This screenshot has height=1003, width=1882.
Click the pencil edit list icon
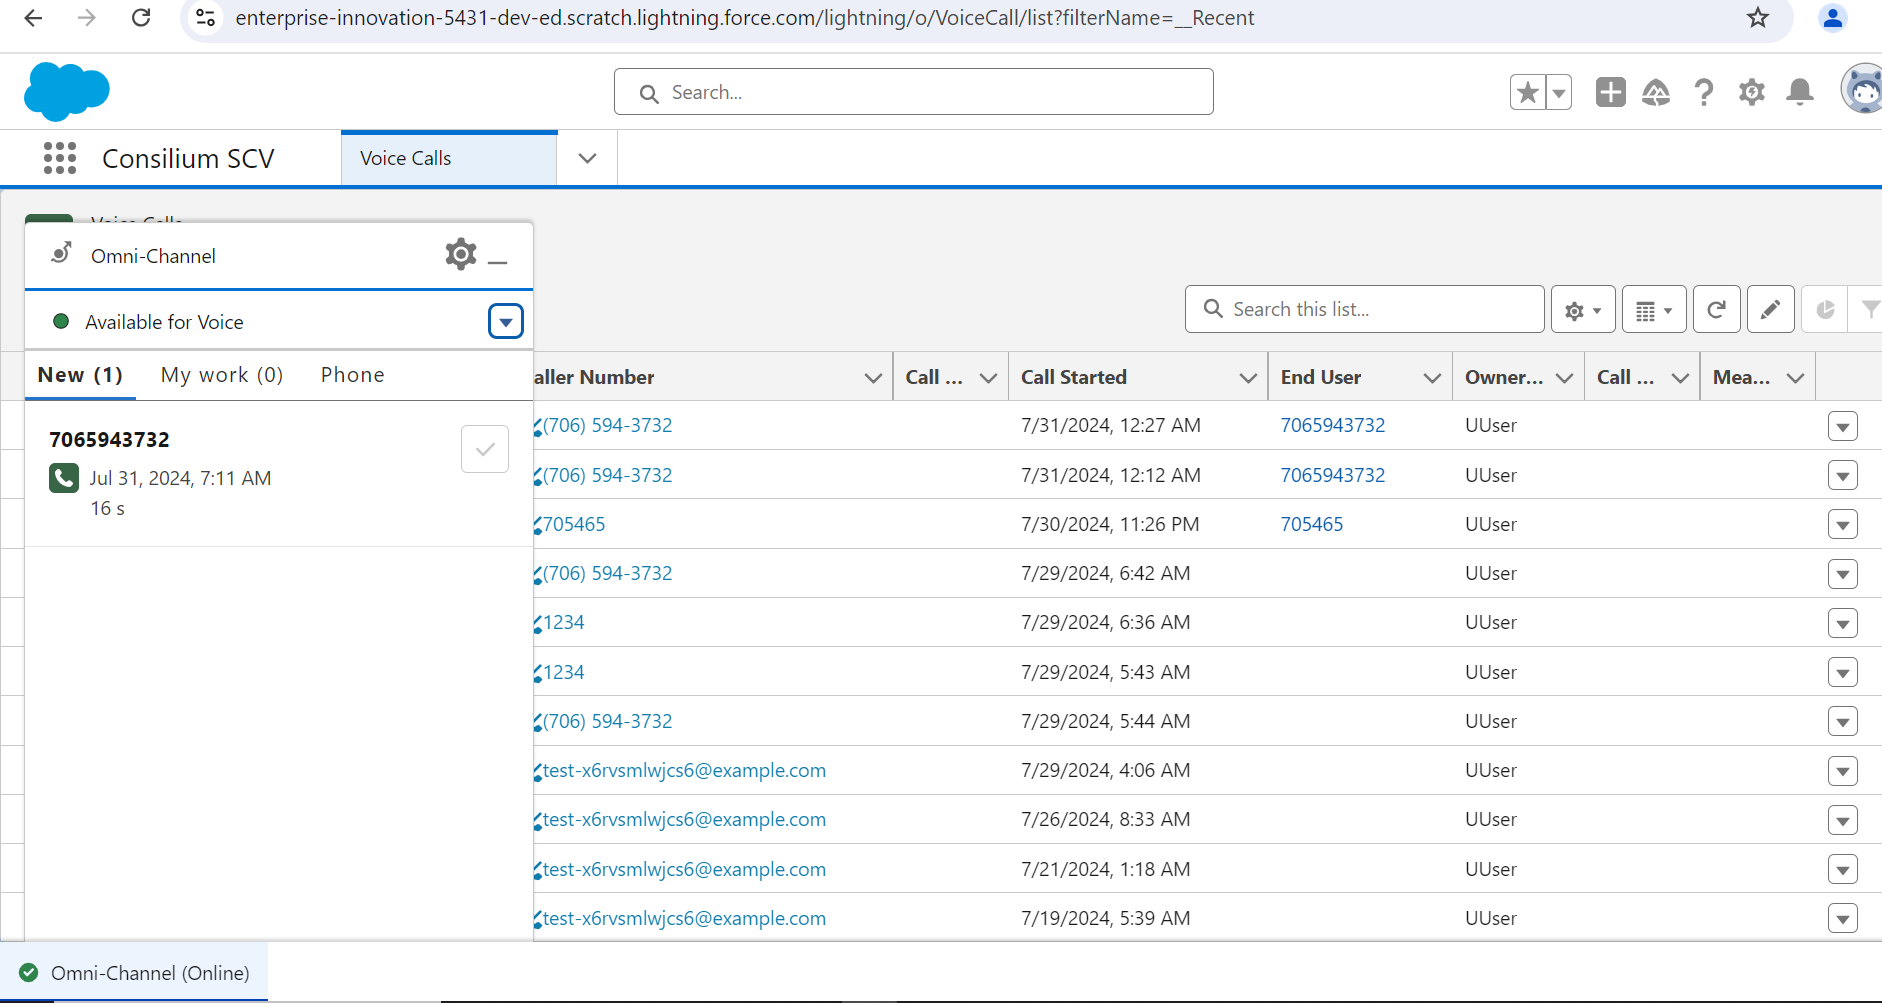(1770, 310)
